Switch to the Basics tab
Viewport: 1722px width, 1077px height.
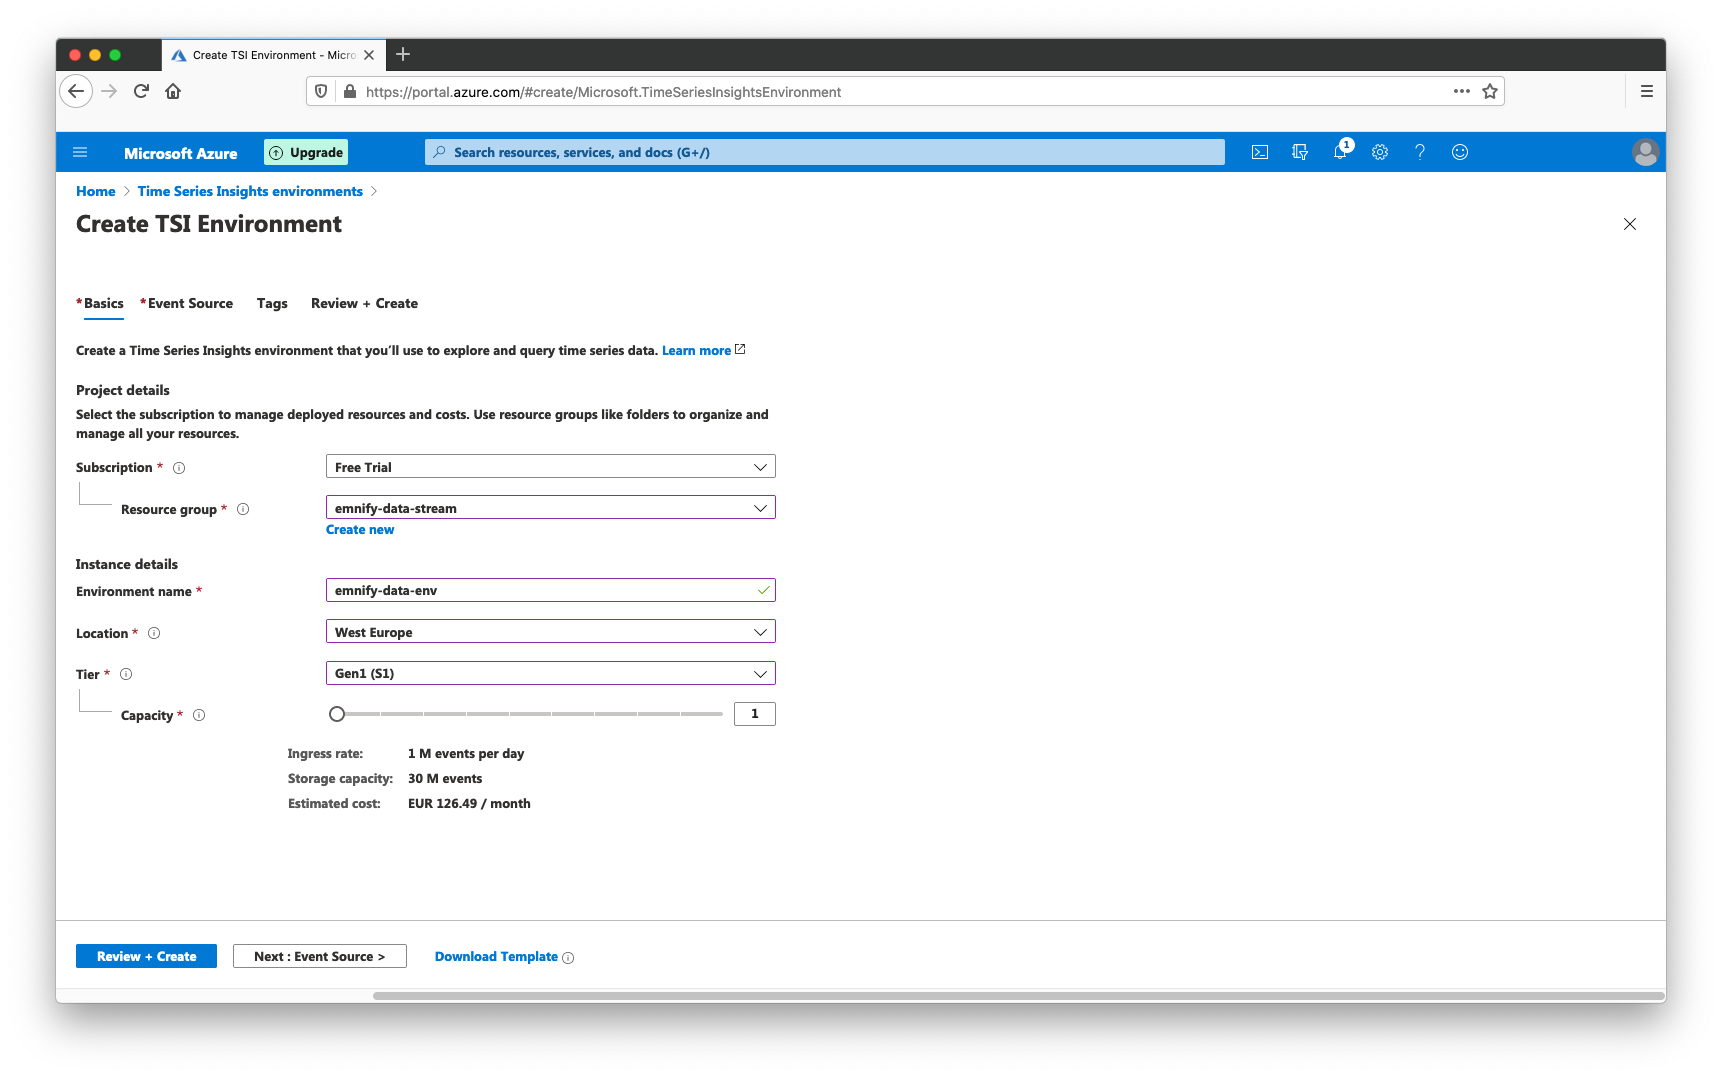click(103, 303)
